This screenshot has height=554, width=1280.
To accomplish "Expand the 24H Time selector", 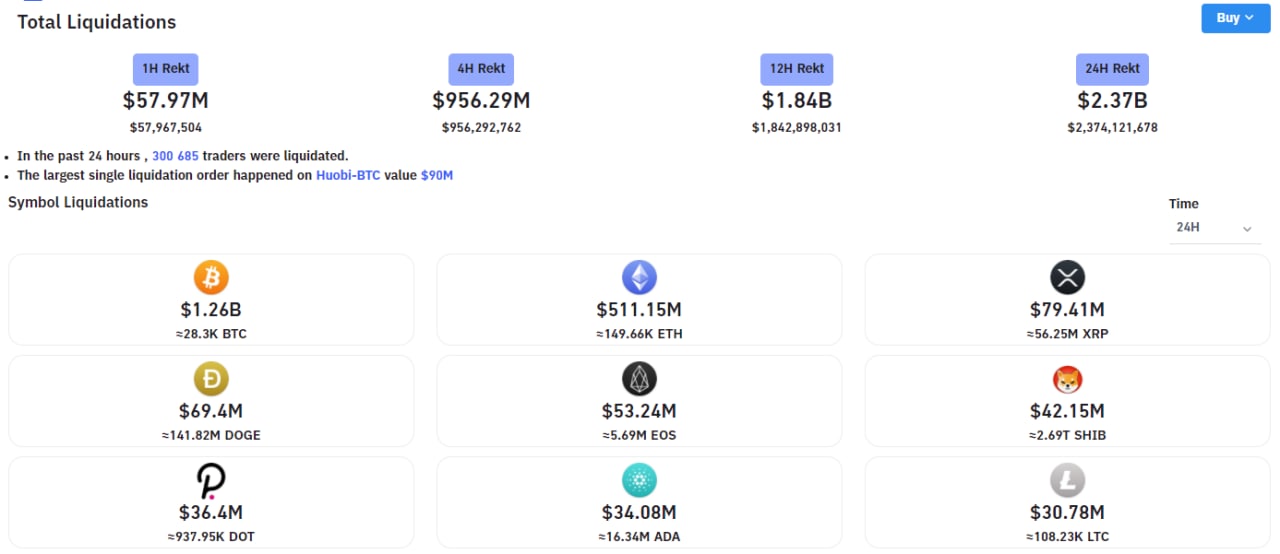I will 1214,228.
